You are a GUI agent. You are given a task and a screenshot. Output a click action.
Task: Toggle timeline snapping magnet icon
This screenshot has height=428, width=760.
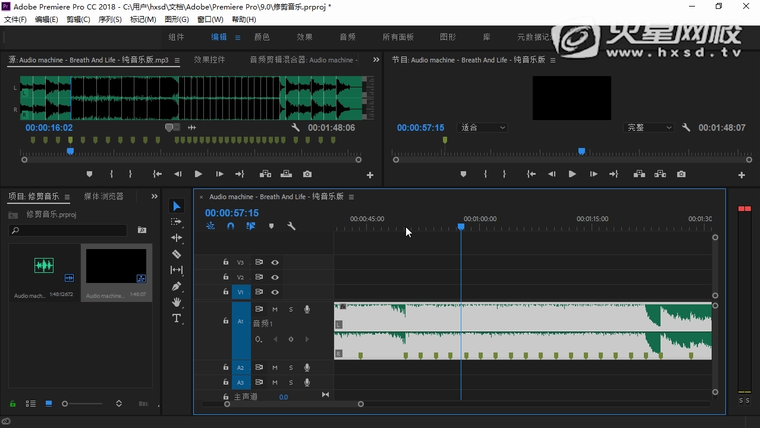[230, 226]
